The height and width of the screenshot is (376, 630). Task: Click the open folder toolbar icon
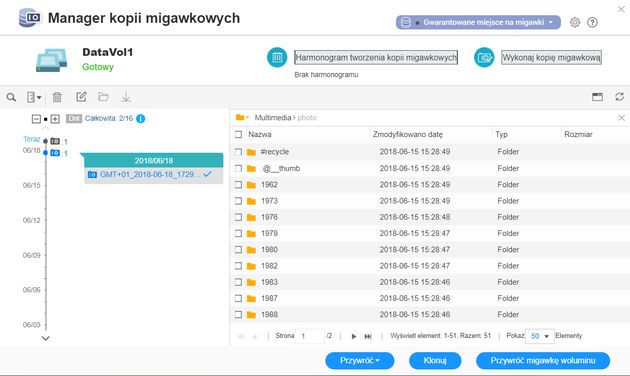[x=103, y=97]
